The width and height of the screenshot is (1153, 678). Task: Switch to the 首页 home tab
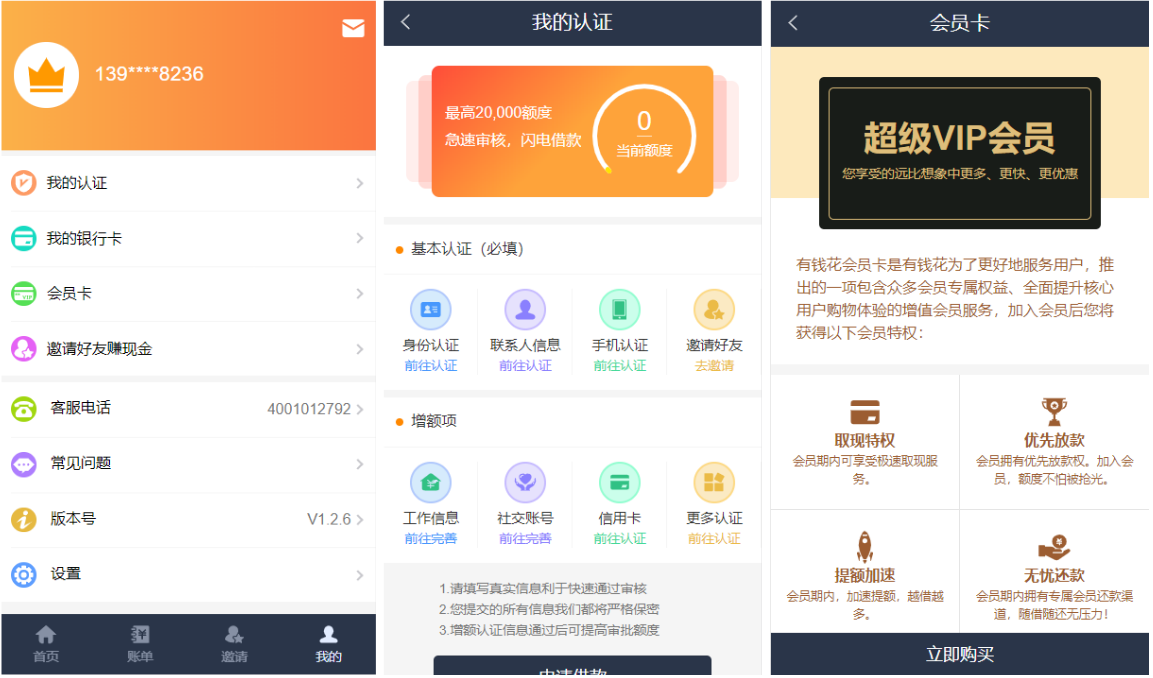[x=46, y=643]
